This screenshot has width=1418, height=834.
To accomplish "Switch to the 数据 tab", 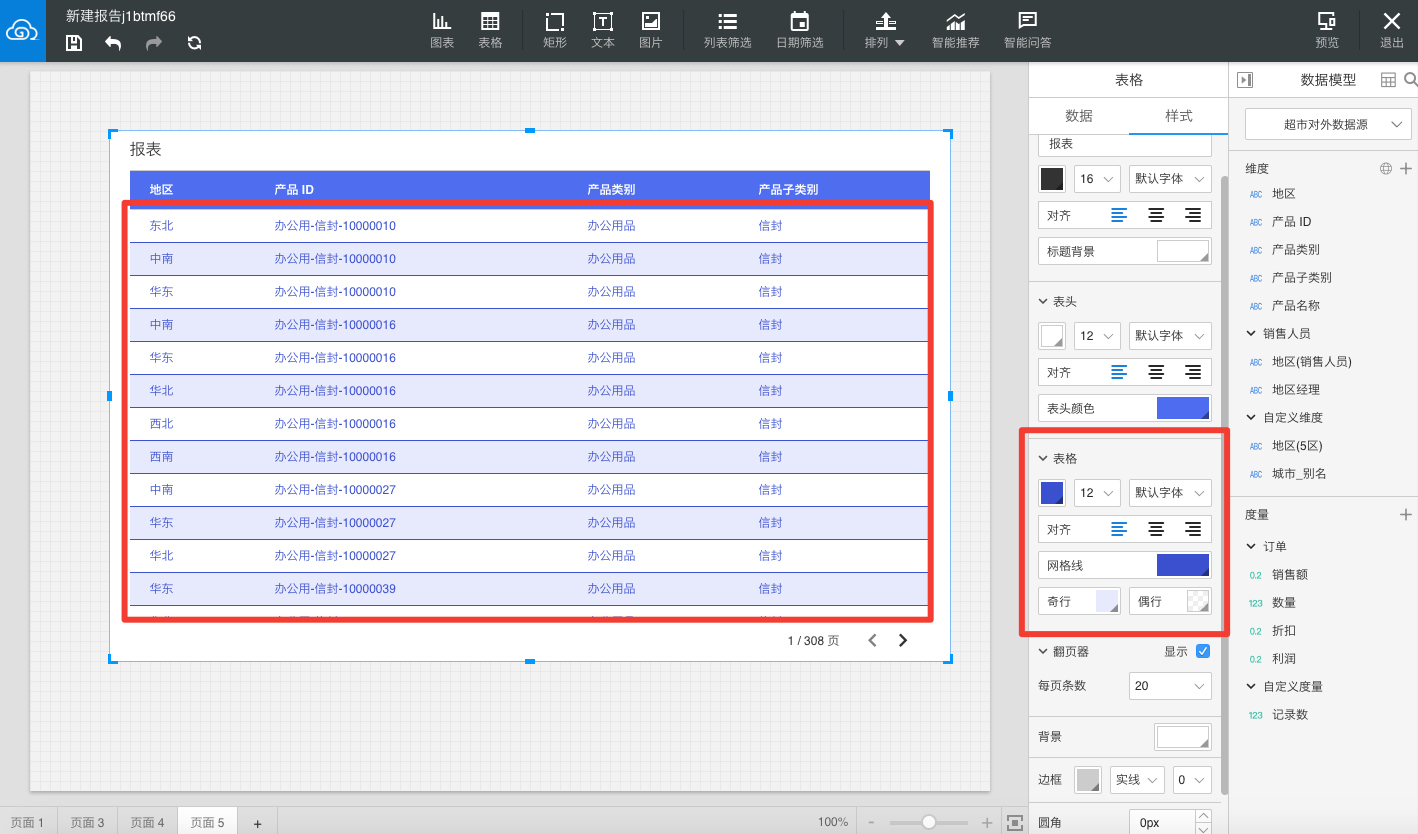I will (x=1079, y=116).
